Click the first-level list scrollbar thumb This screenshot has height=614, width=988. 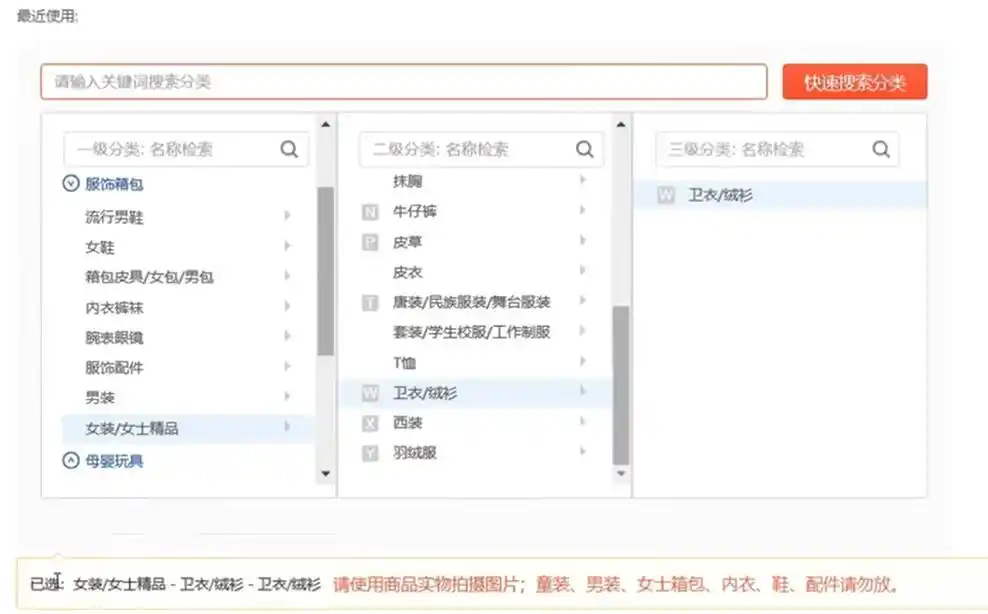325,270
